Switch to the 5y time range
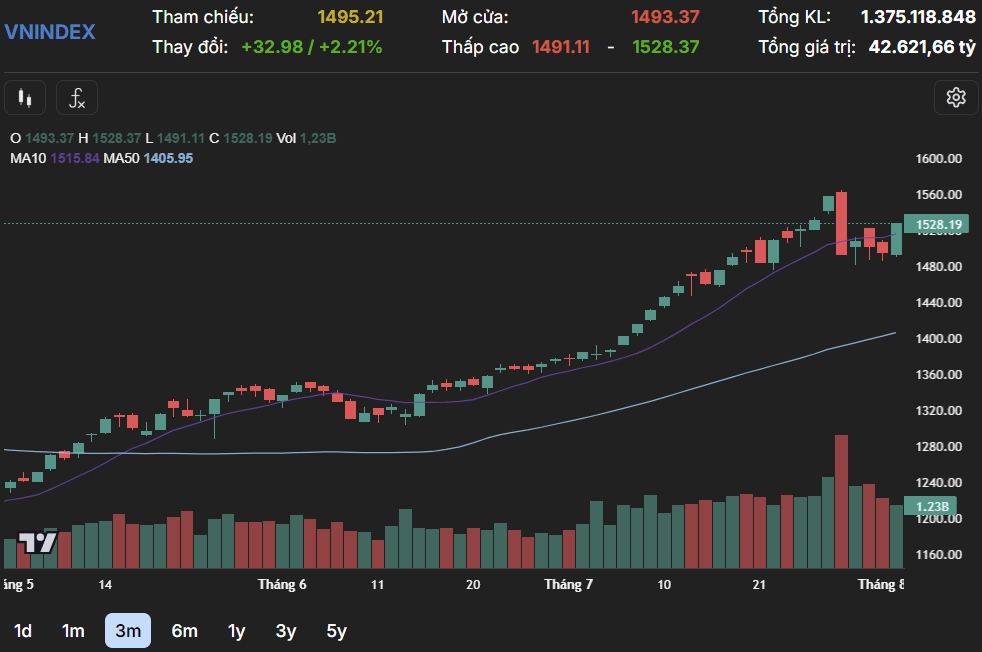982x652 pixels. tap(336, 631)
